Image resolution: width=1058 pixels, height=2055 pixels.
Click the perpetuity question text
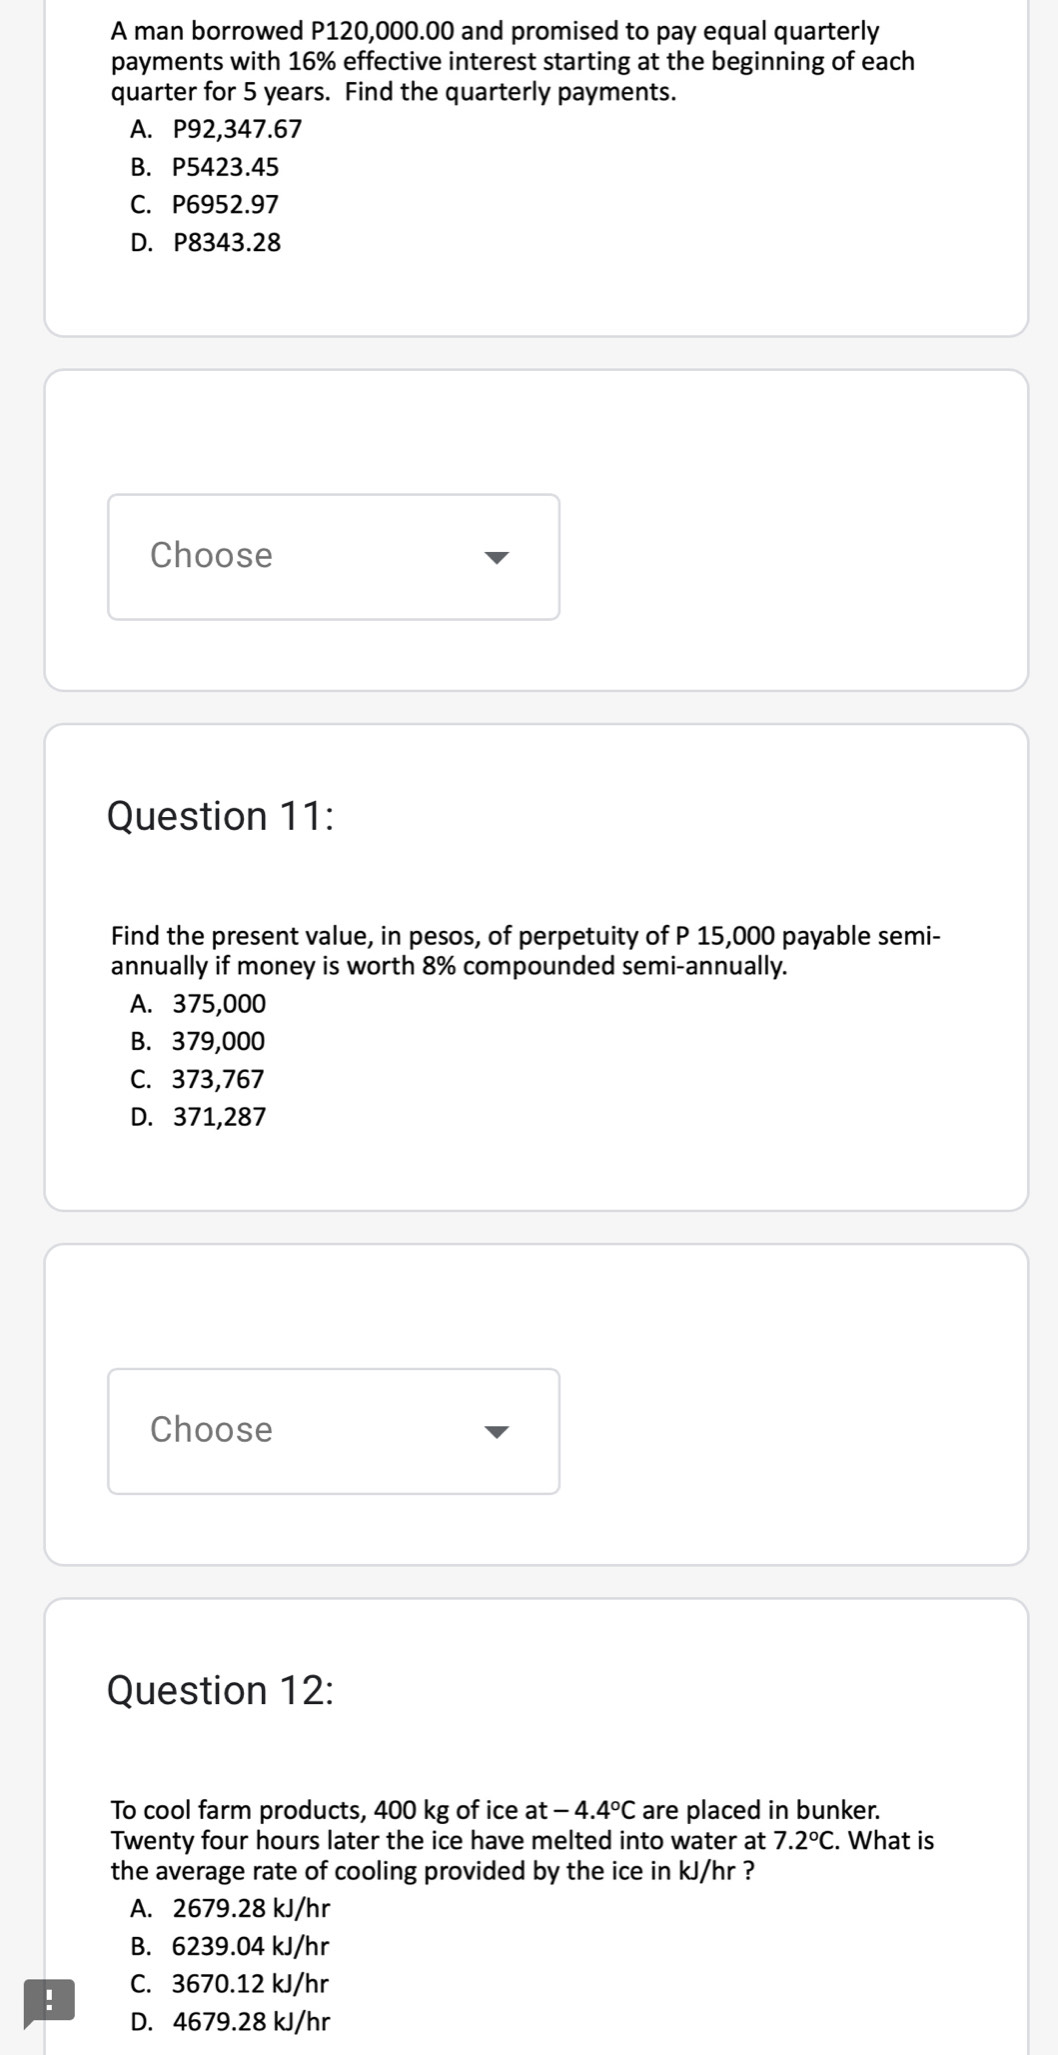click(526, 951)
